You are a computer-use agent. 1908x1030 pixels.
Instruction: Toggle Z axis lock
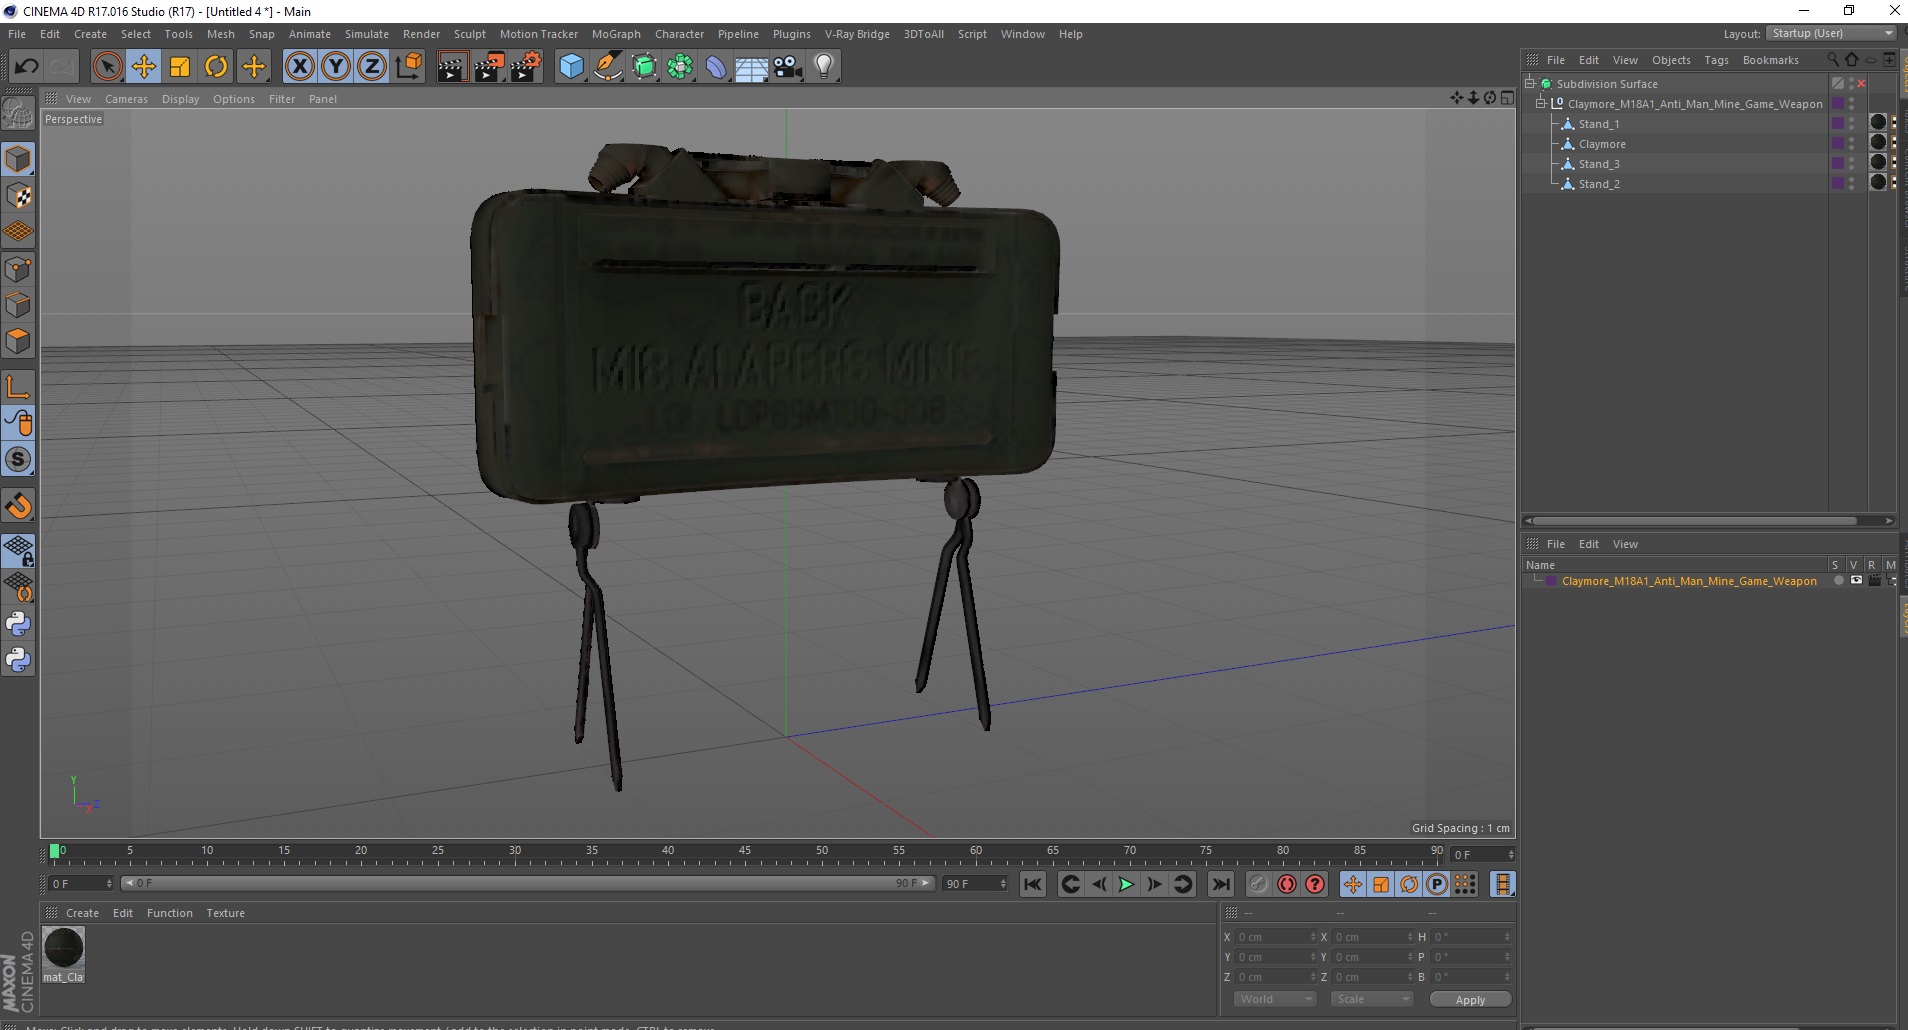coord(372,67)
